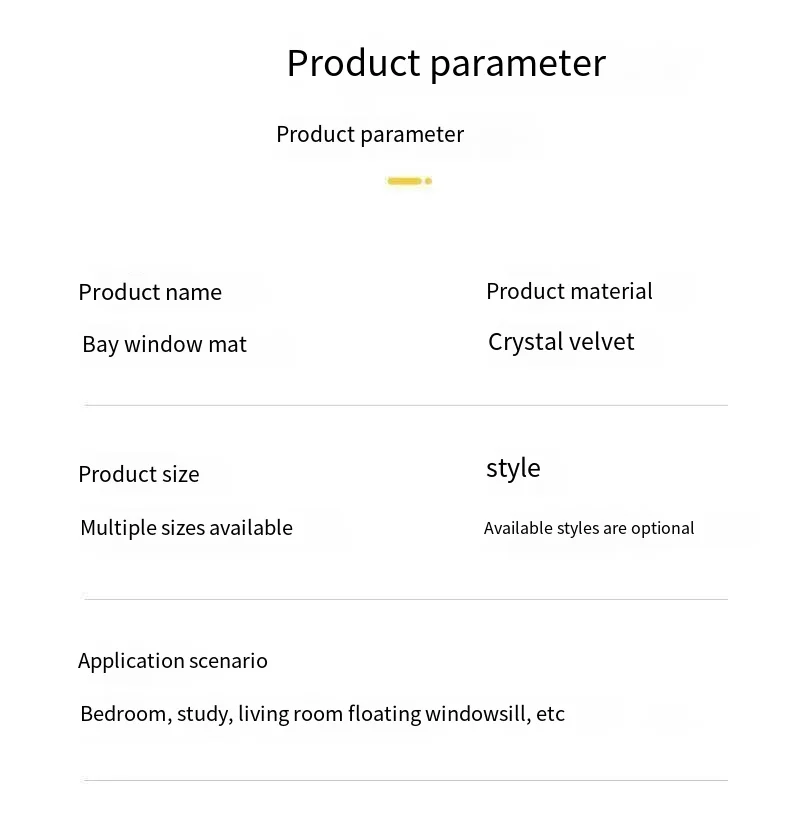
Task: Click the smaller 'Product parameter' subtitle
Action: 370,135
